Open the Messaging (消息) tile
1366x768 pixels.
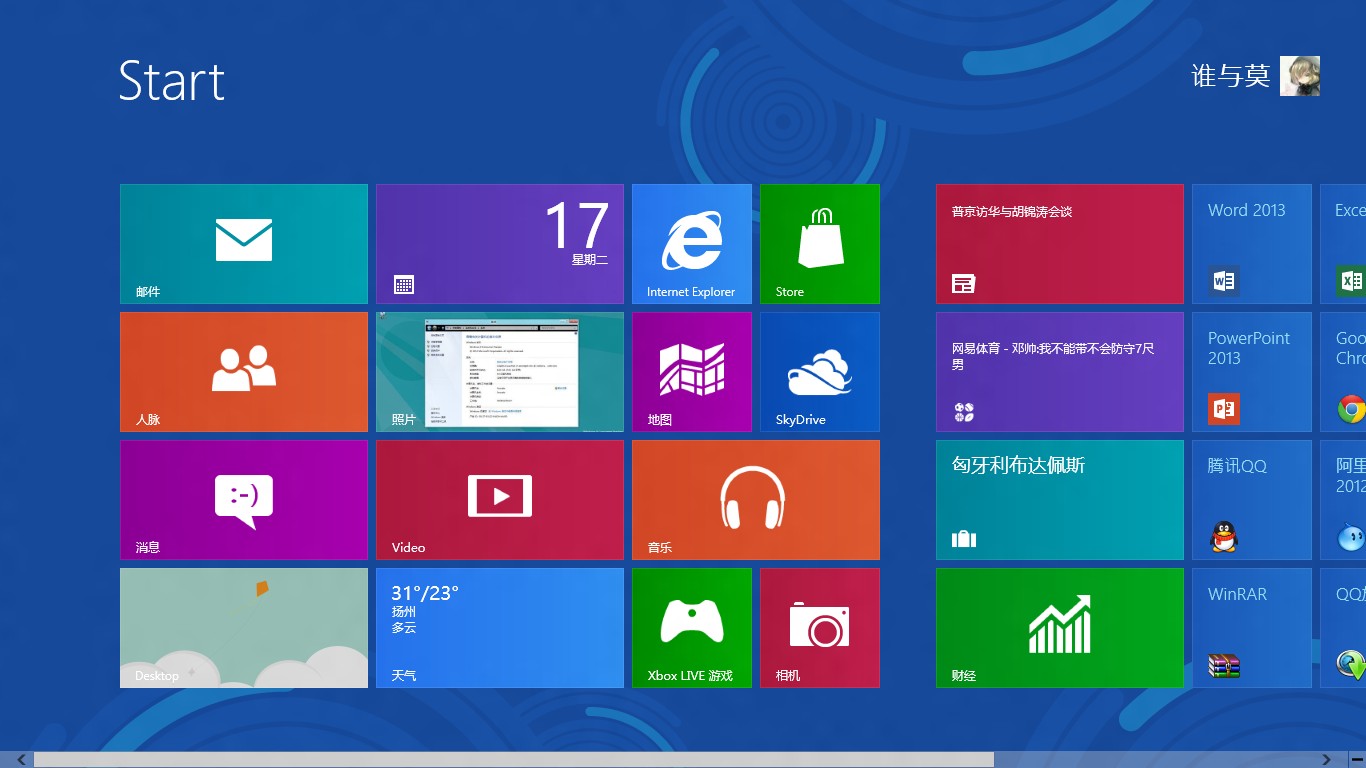click(x=244, y=500)
